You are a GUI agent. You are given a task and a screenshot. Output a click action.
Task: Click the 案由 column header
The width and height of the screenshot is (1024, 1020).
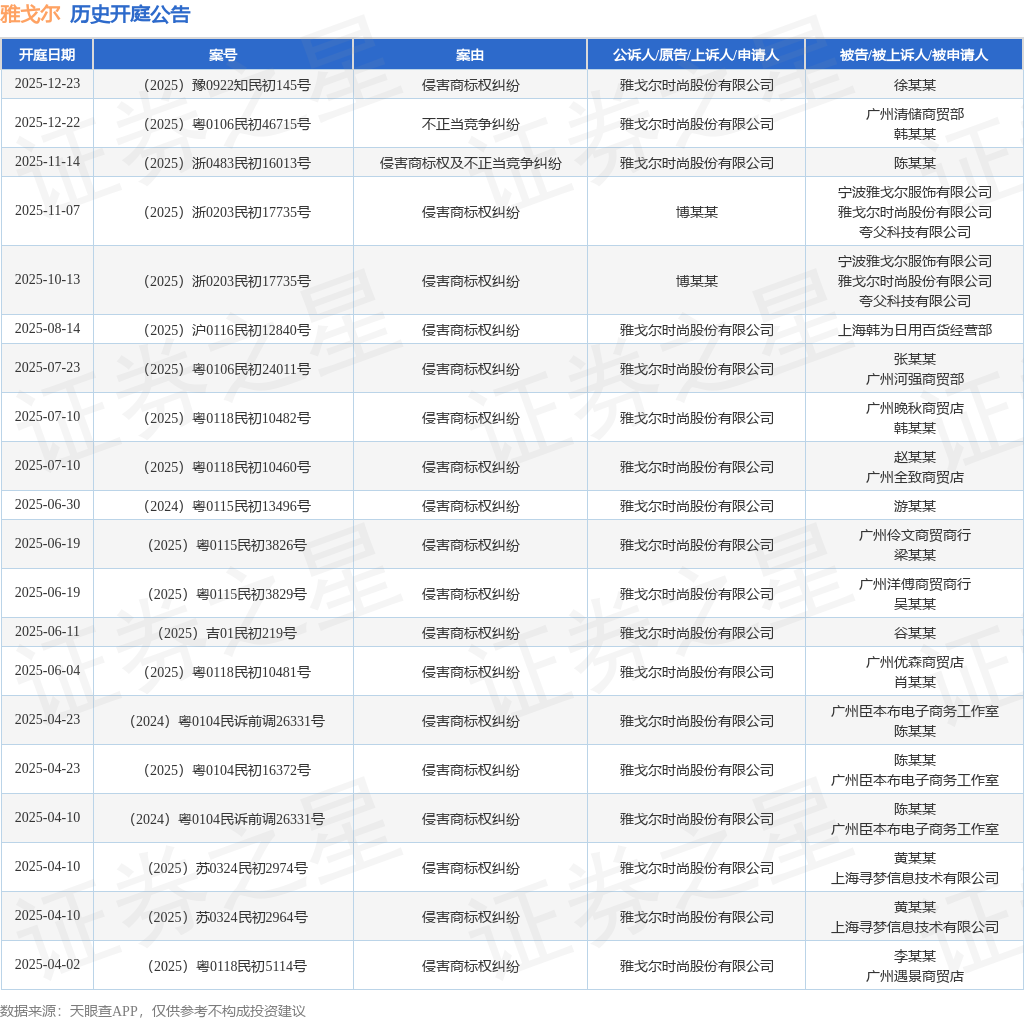[470, 55]
